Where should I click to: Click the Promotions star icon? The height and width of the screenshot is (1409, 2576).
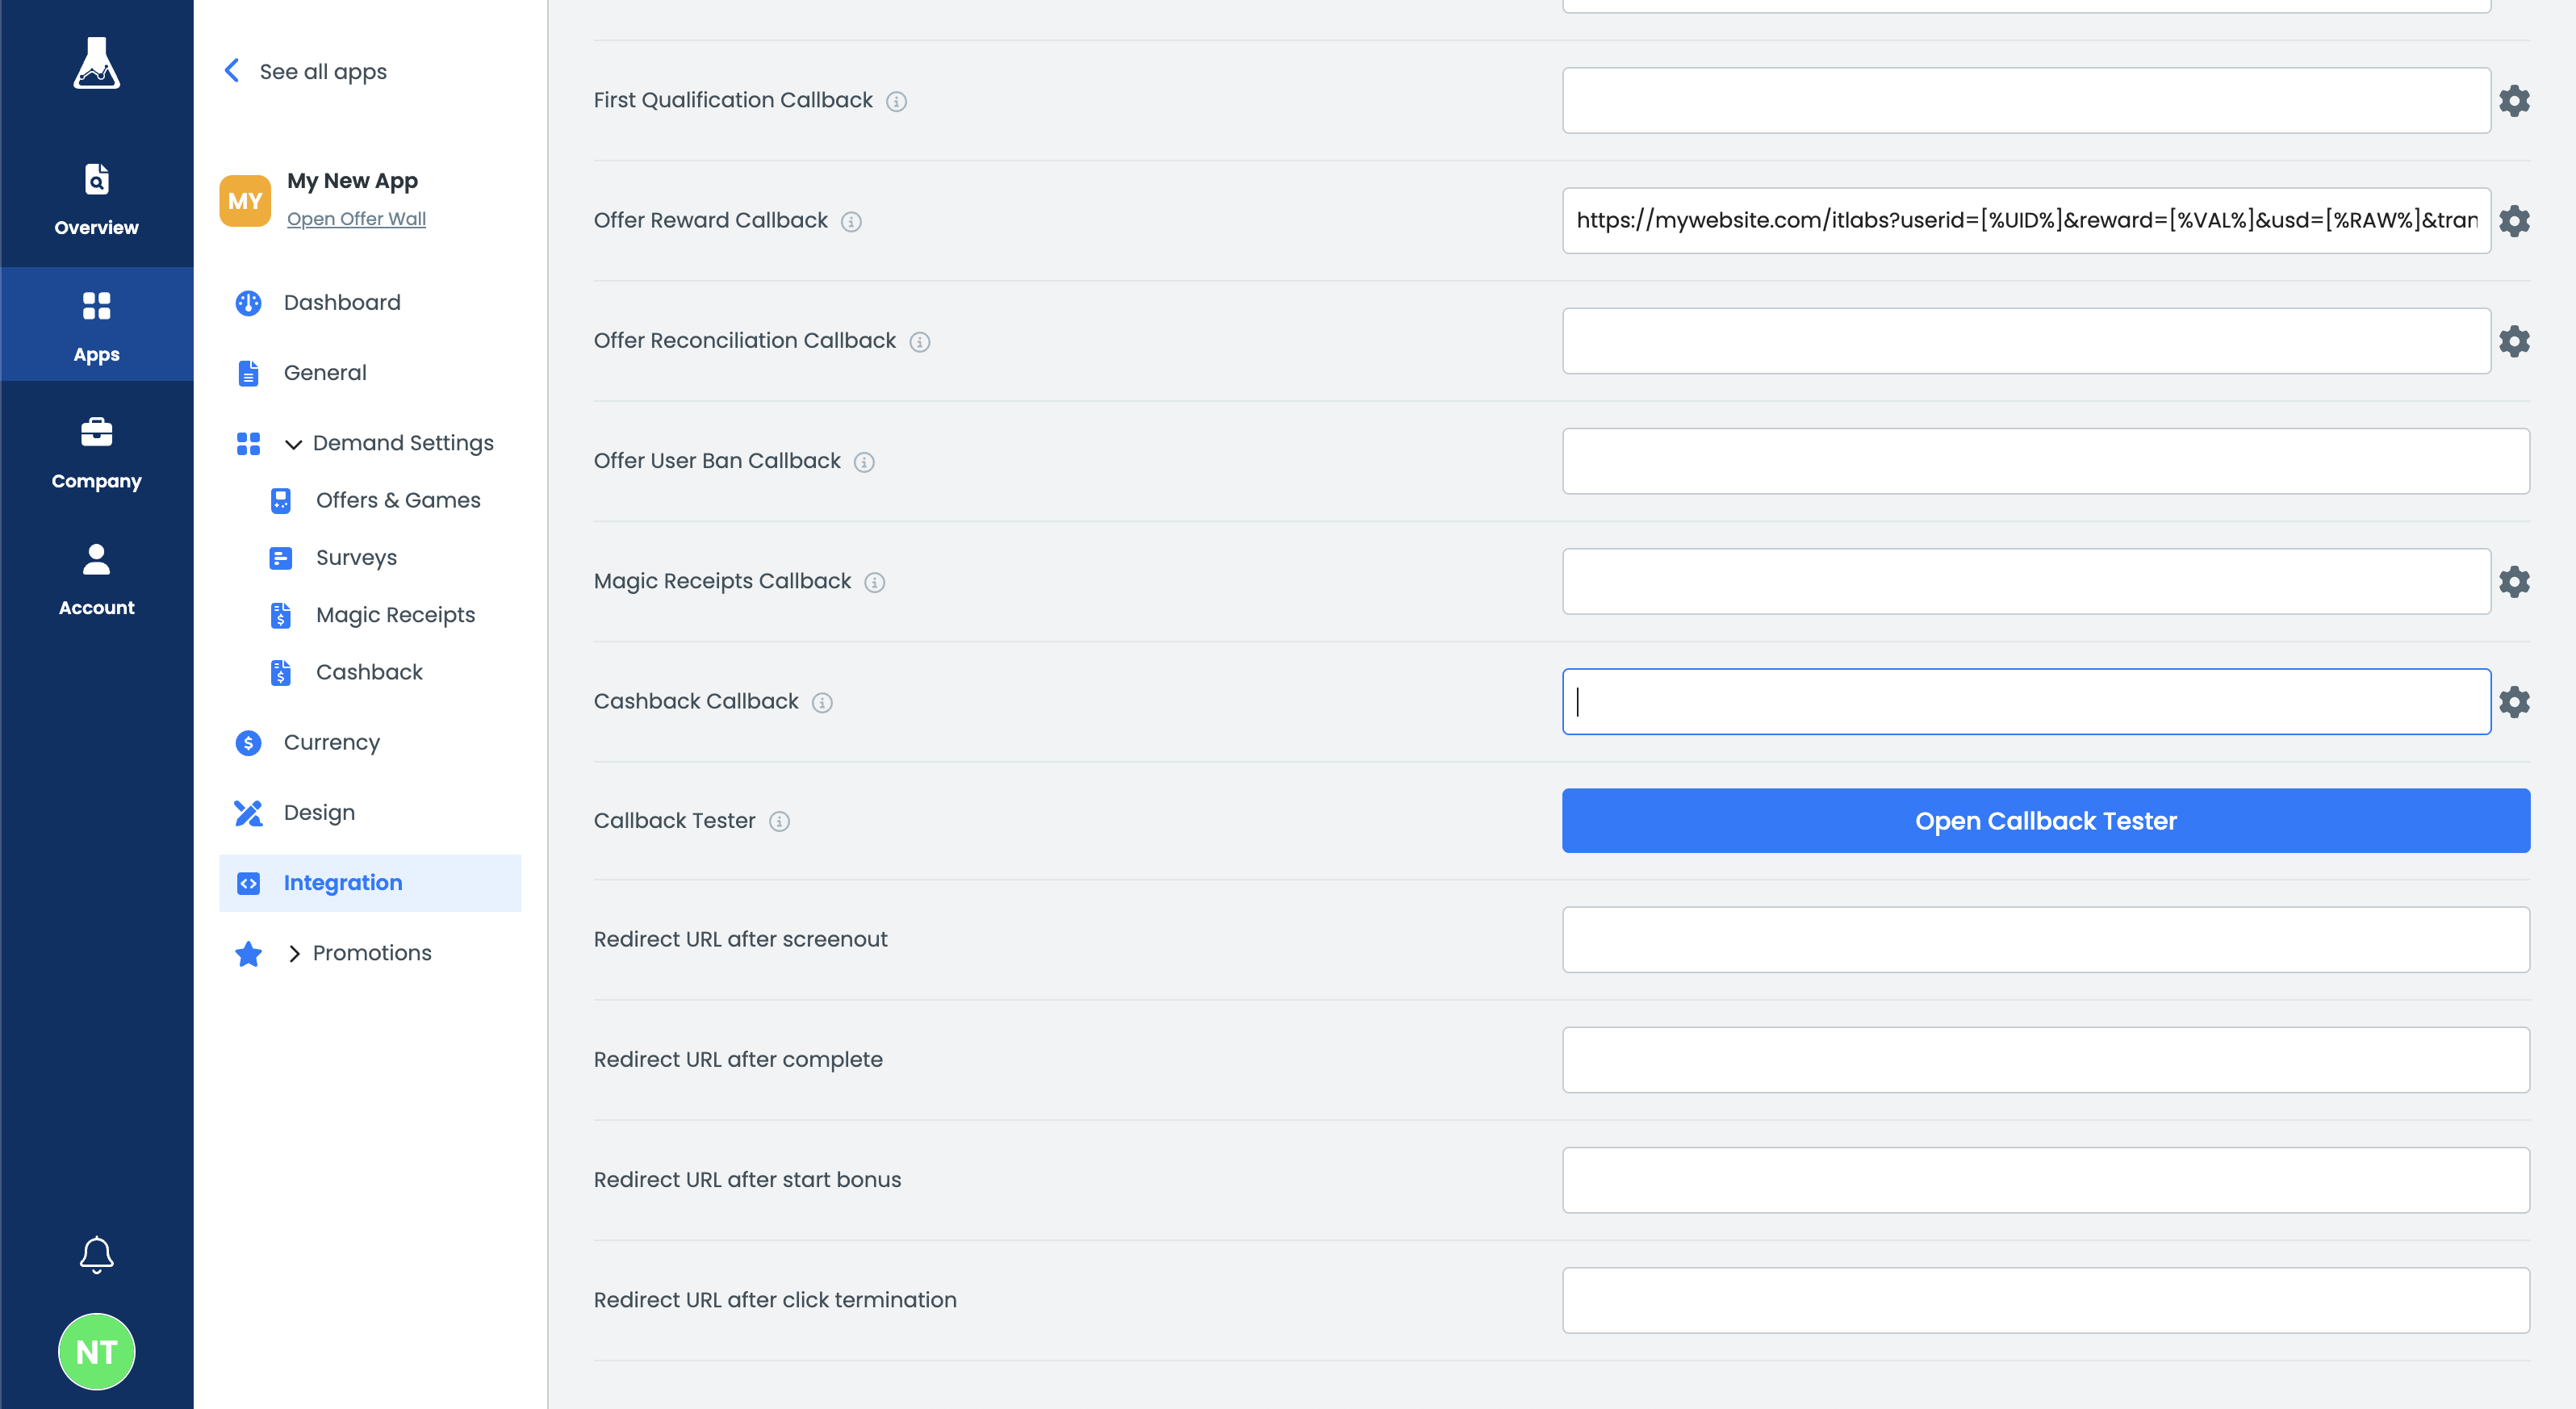[248, 953]
